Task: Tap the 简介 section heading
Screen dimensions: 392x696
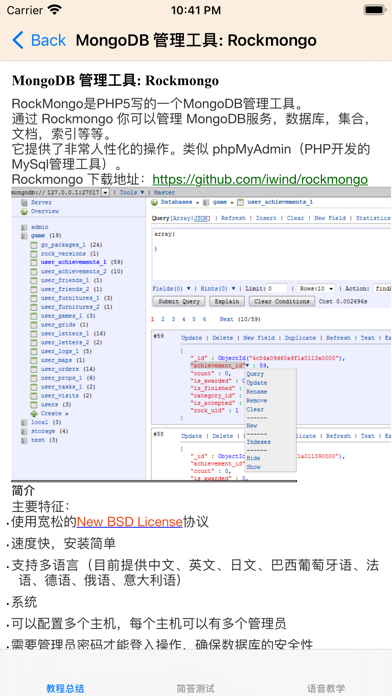Action: tap(23, 491)
